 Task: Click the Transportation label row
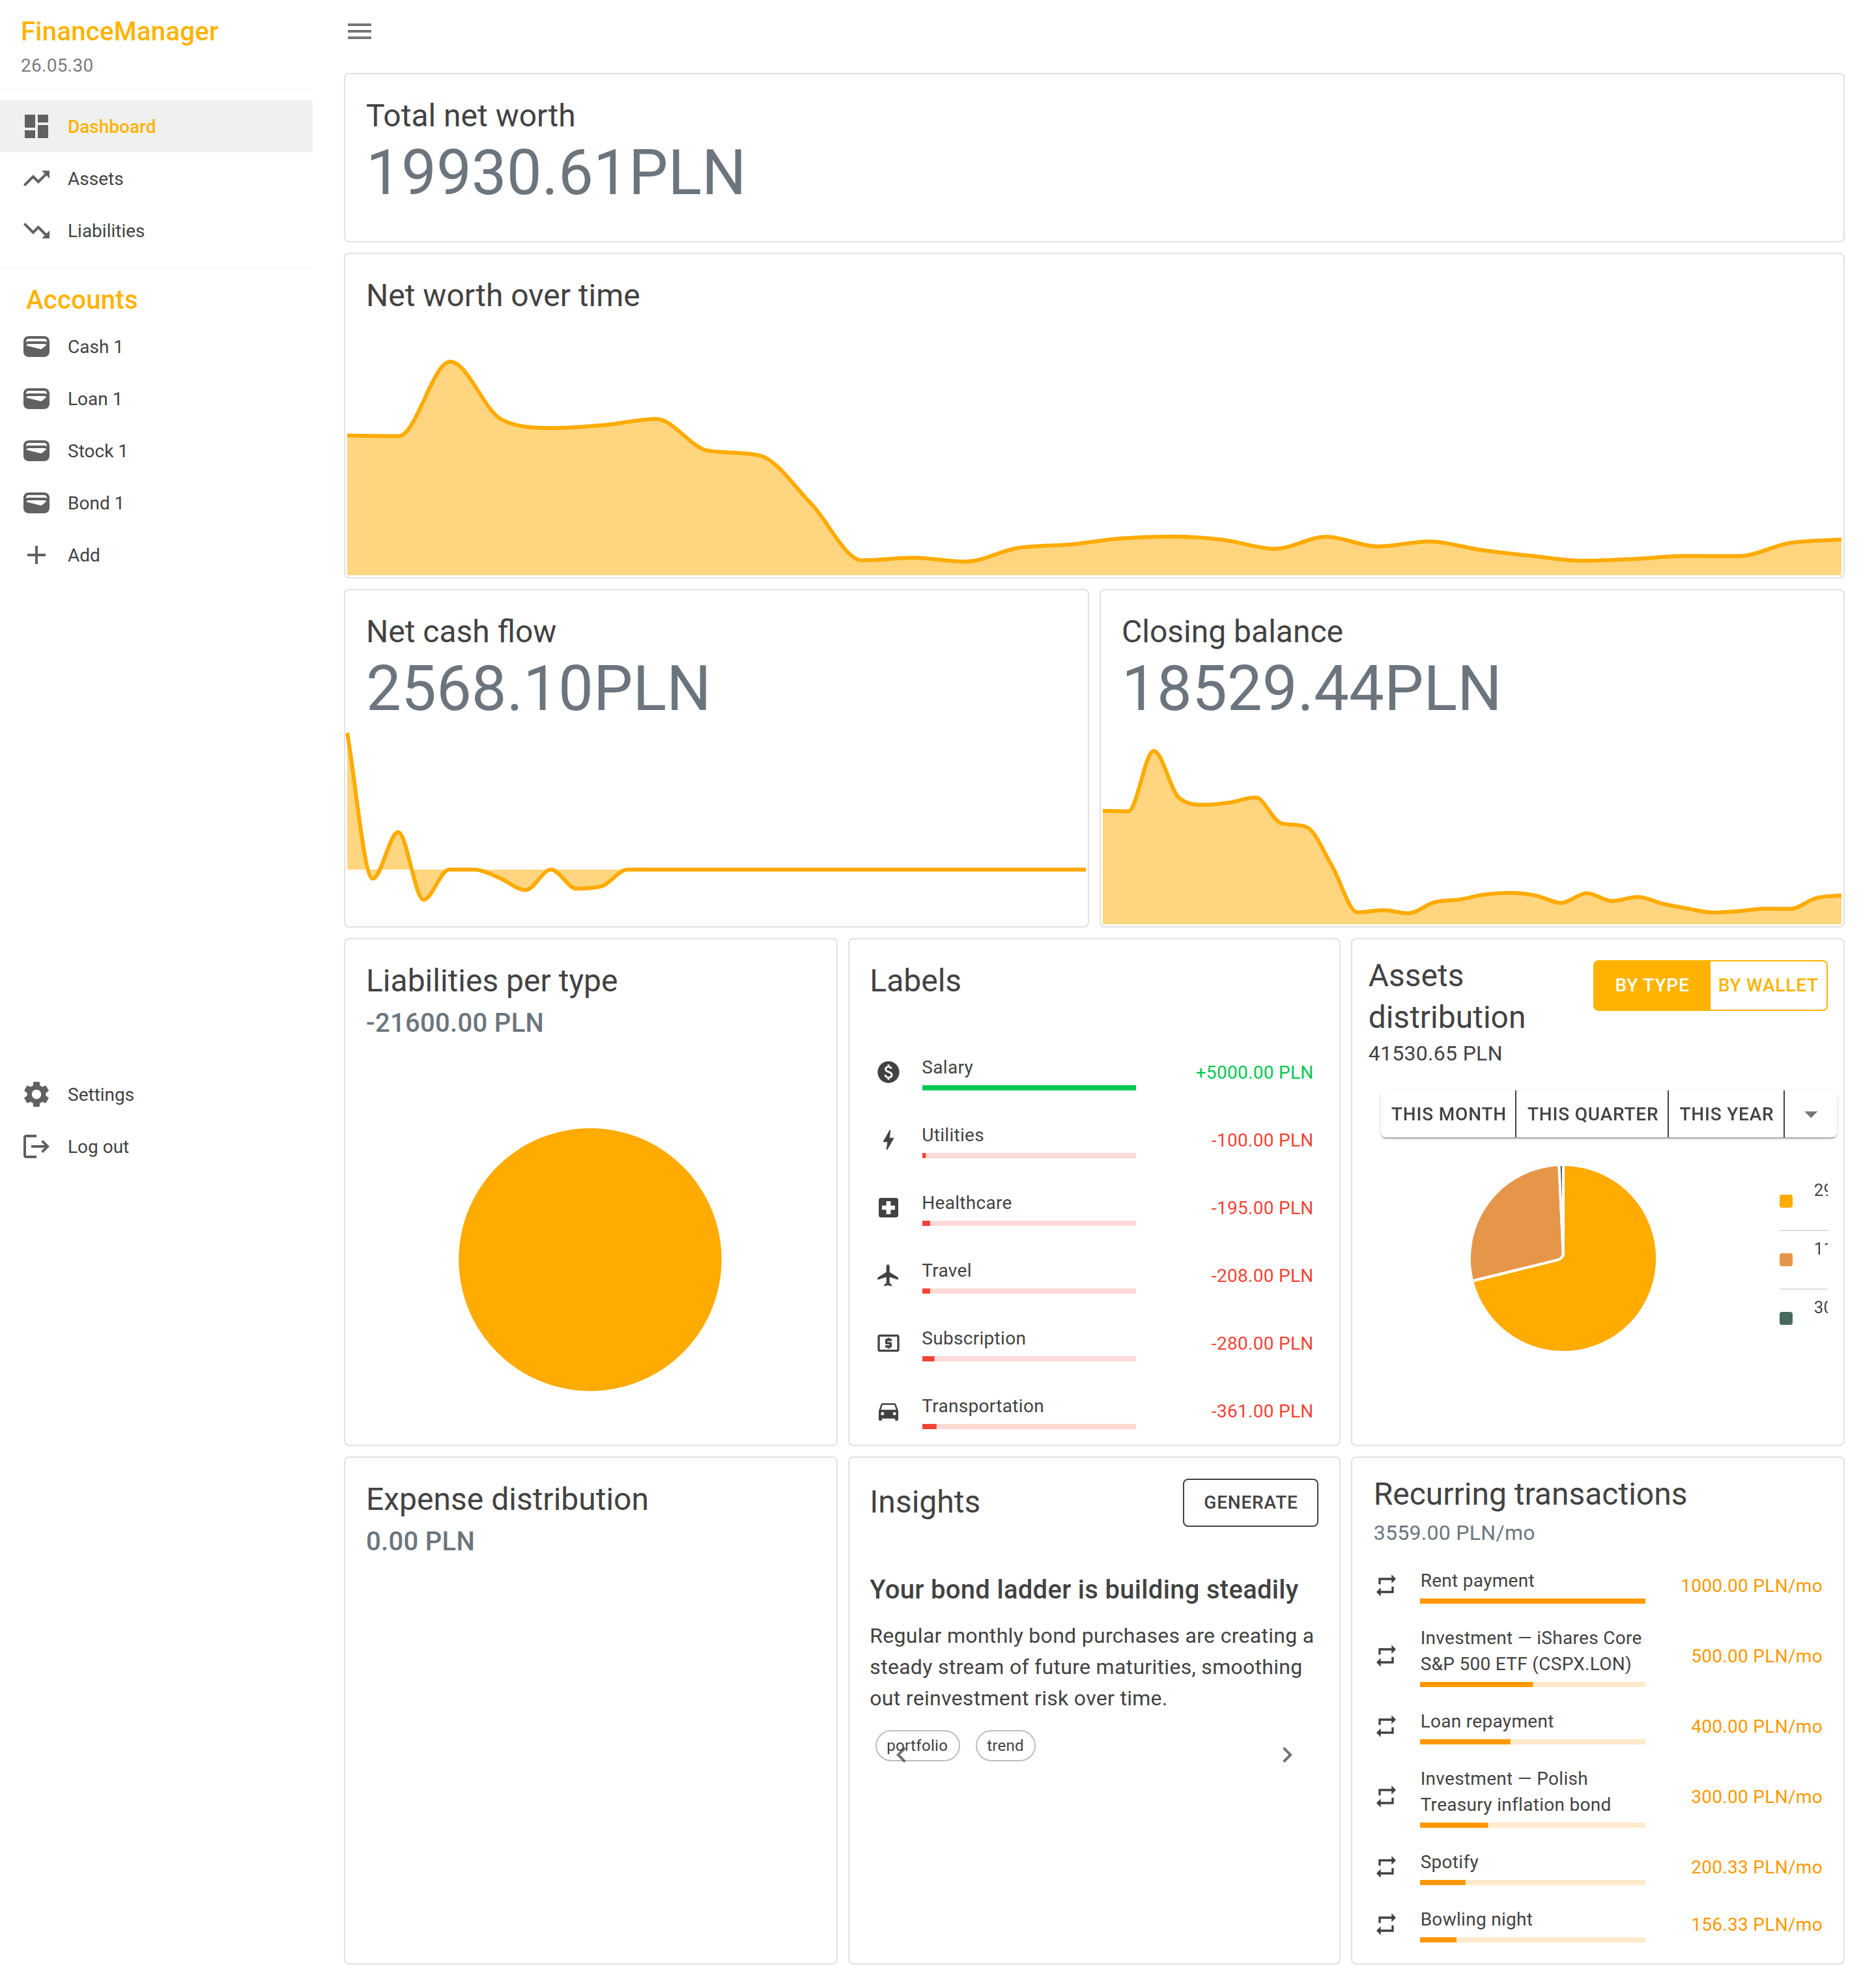(1094, 1411)
